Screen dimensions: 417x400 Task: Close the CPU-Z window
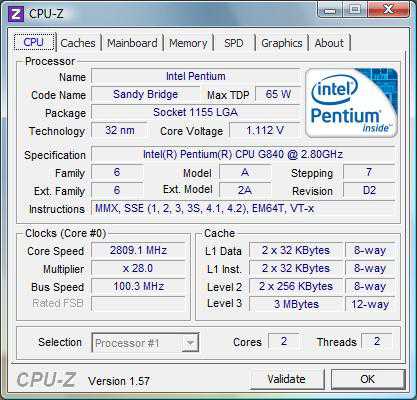388,10
